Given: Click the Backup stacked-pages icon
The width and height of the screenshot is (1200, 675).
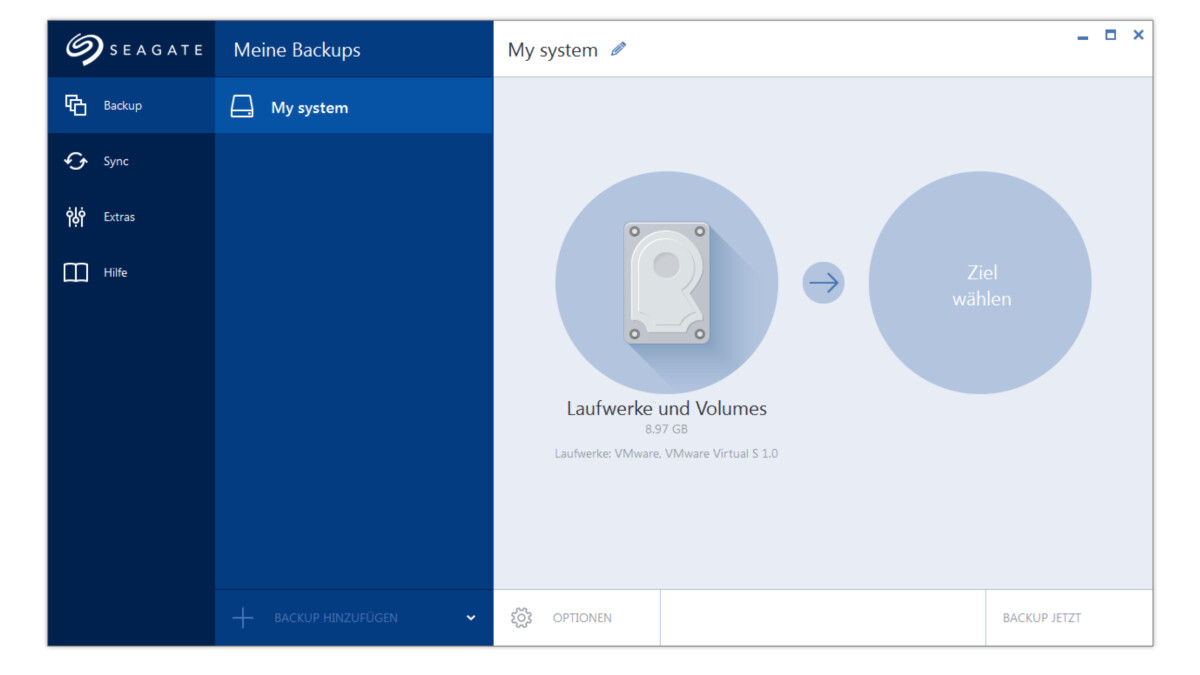Looking at the screenshot, I should tap(76, 105).
